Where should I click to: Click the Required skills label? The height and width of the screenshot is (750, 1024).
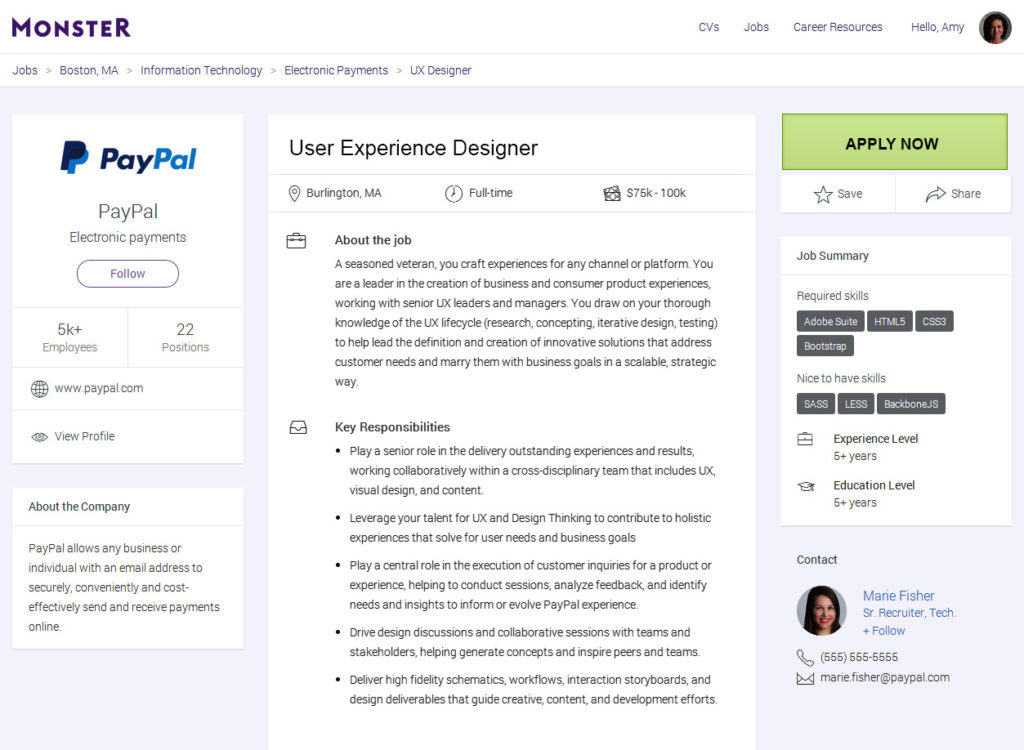click(x=833, y=296)
